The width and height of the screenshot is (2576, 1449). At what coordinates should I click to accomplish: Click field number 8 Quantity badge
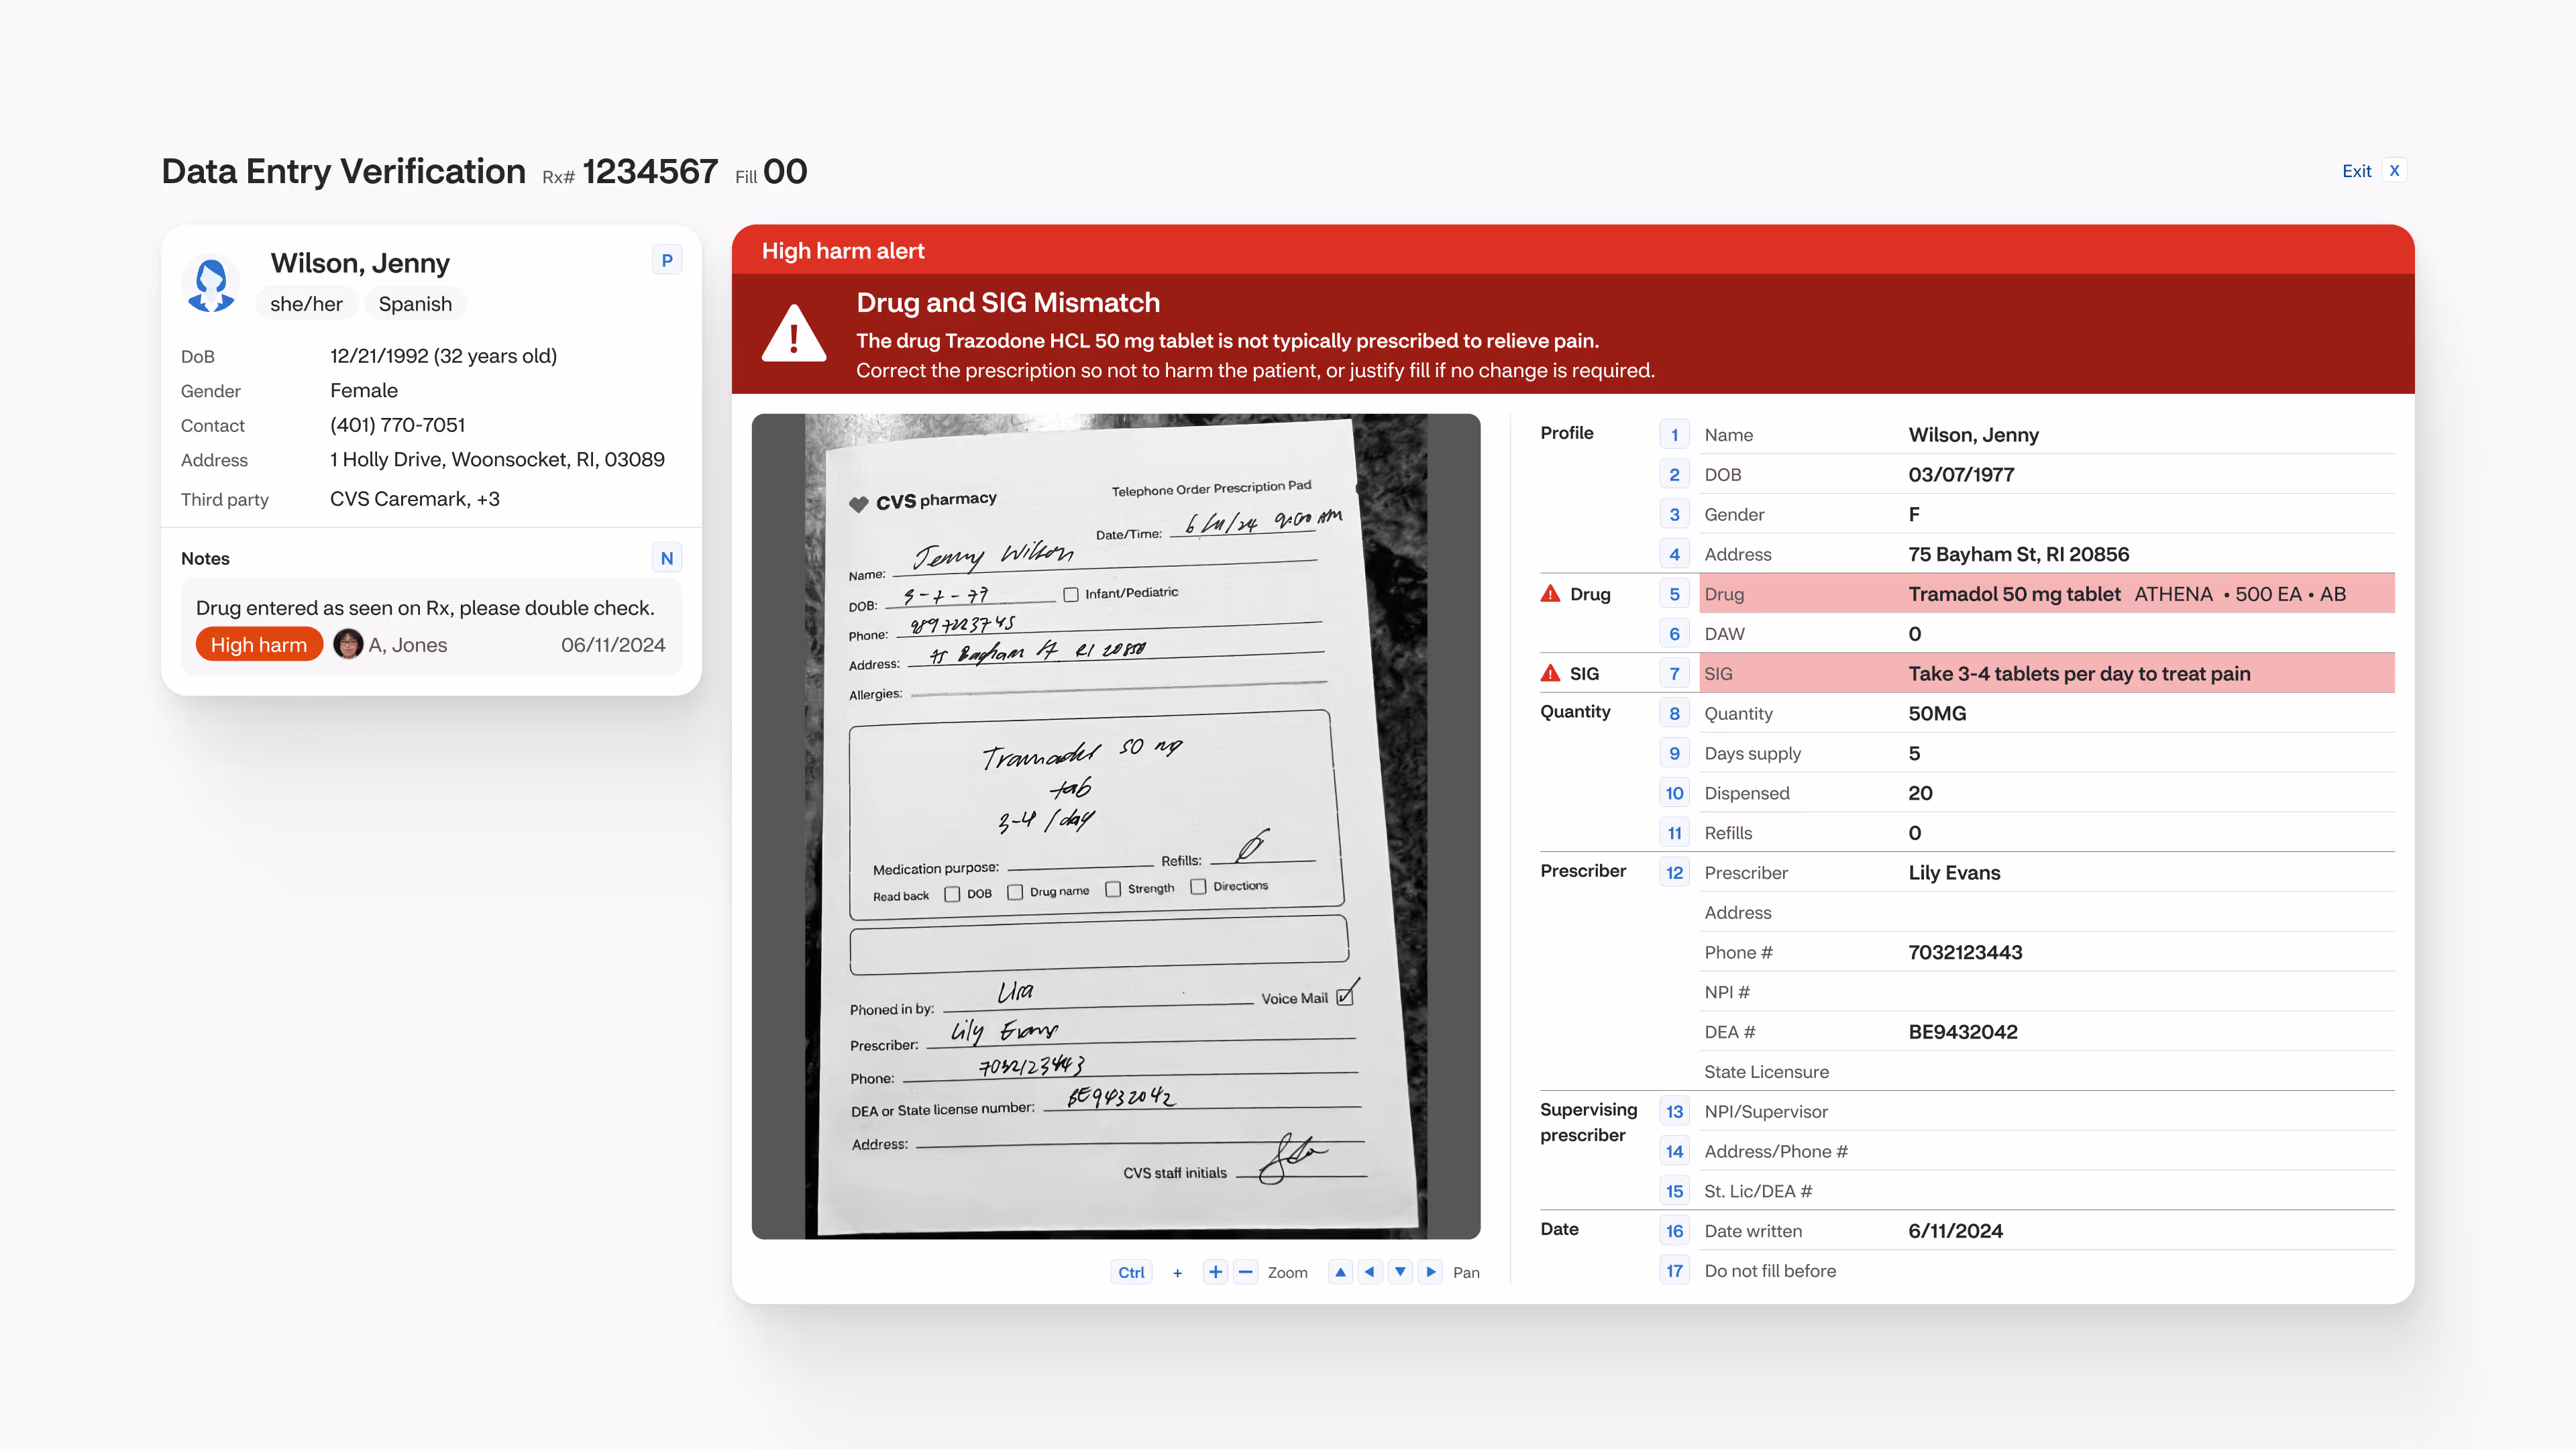click(1674, 713)
